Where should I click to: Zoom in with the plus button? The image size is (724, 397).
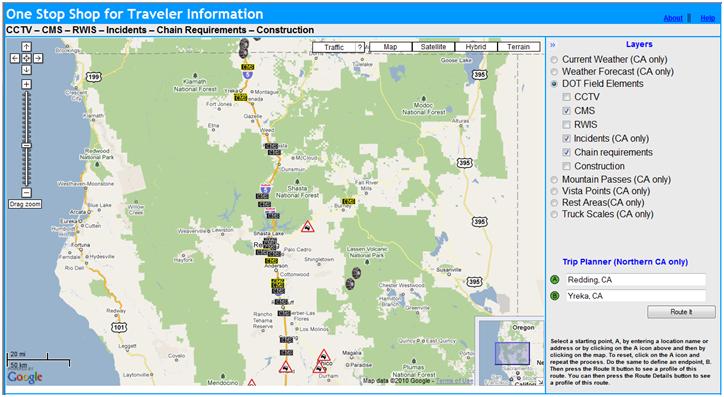click(26, 84)
